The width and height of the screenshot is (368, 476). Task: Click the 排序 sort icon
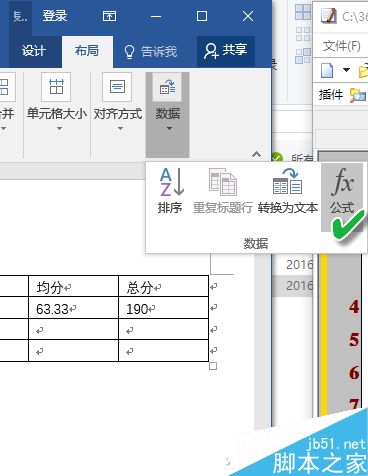point(170,191)
